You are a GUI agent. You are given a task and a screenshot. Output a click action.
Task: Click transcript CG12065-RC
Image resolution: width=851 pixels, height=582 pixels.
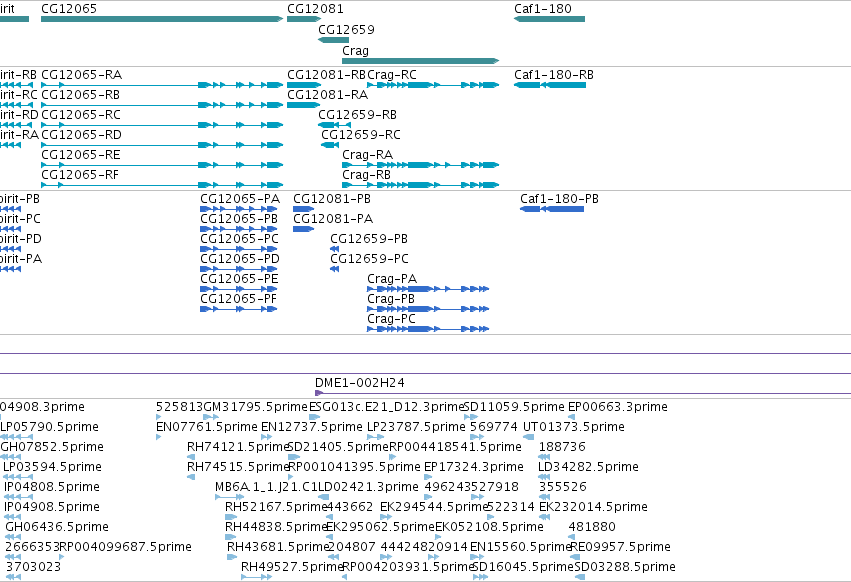81,115
